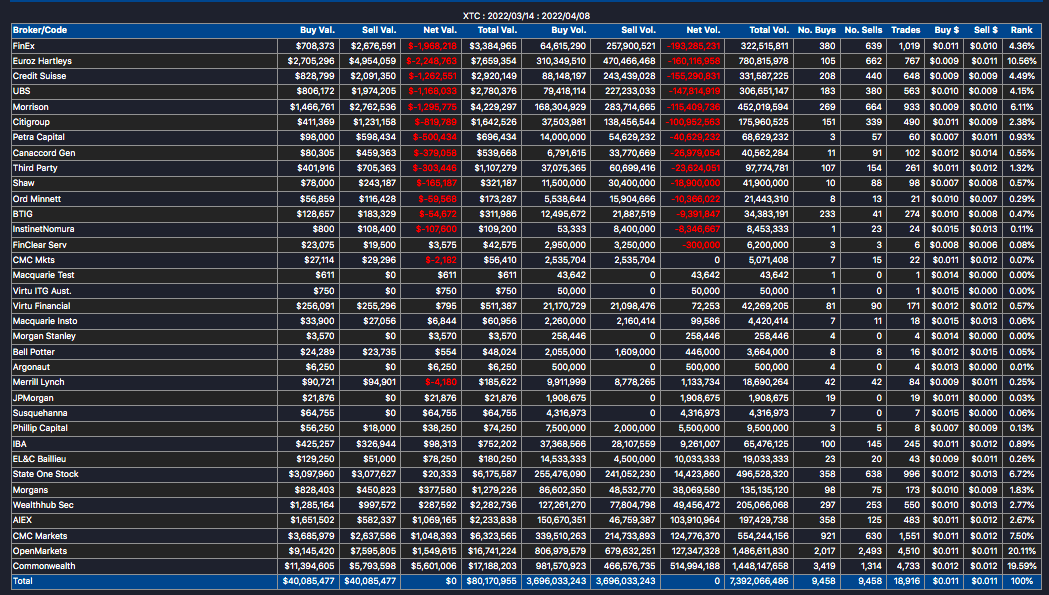Click the Broker/Code column header
This screenshot has width=1049, height=595.
coord(39,30)
